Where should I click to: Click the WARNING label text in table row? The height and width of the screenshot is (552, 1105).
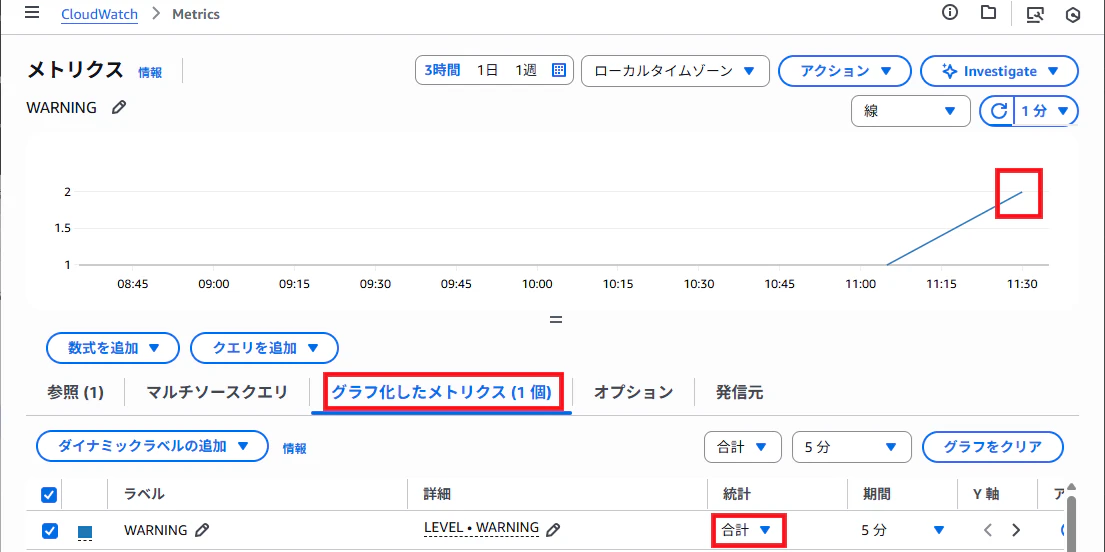(155, 529)
